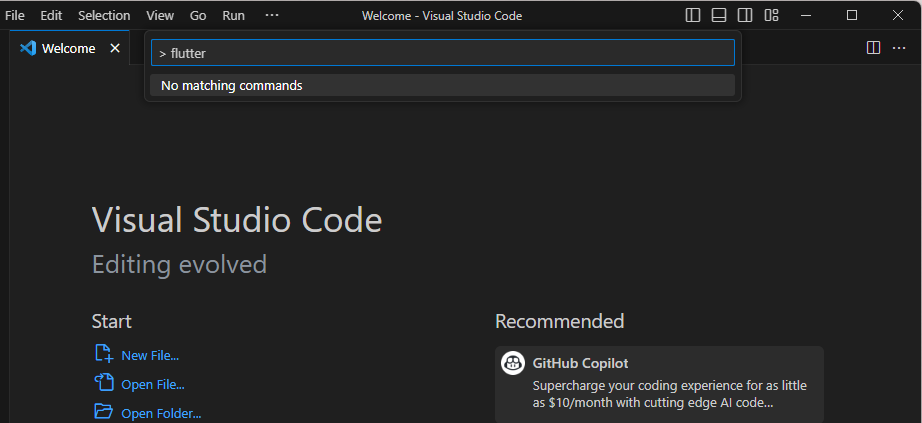The height and width of the screenshot is (423, 922).
Task: Close the Visual Studio Code window
Action: click(897, 16)
